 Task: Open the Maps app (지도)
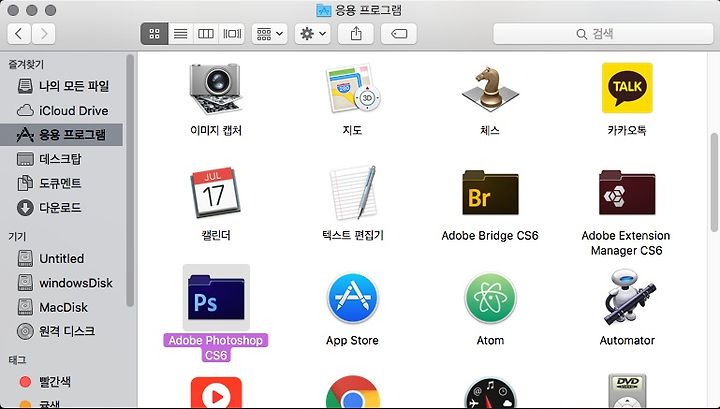coord(353,88)
